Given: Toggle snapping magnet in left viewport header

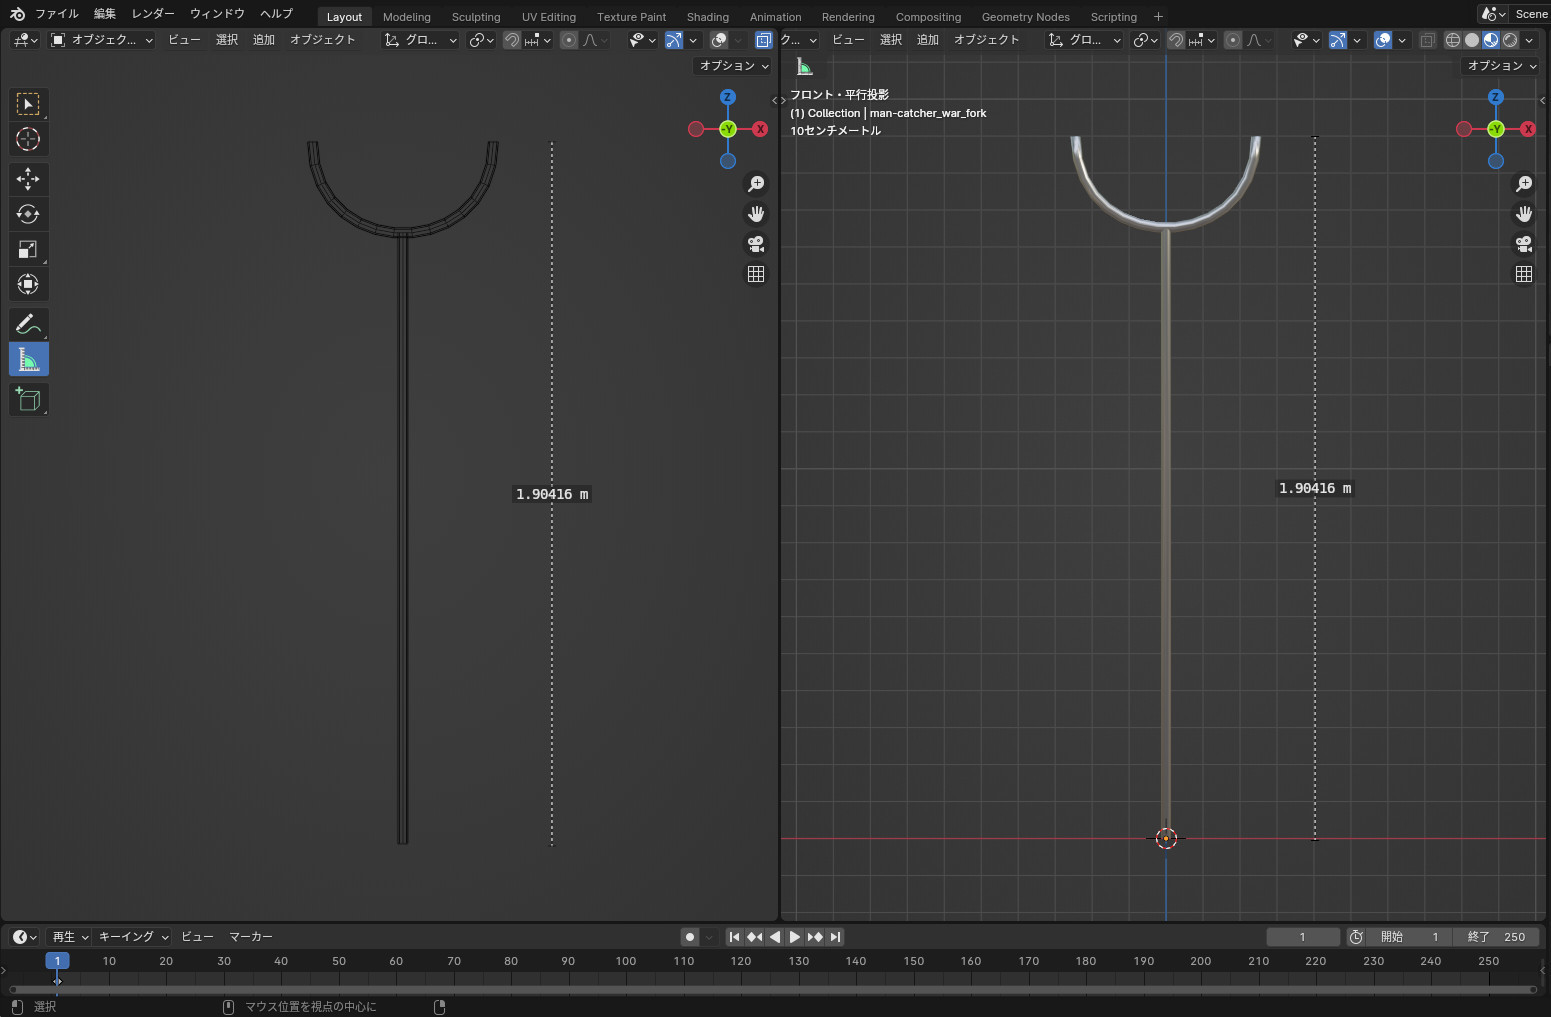Looking at the screenshot, I should coord(512,40).
